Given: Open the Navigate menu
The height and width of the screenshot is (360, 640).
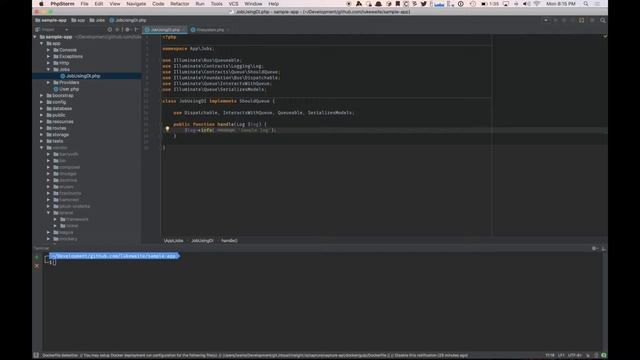Looking at the screenshot, I should tap(136, 4).
